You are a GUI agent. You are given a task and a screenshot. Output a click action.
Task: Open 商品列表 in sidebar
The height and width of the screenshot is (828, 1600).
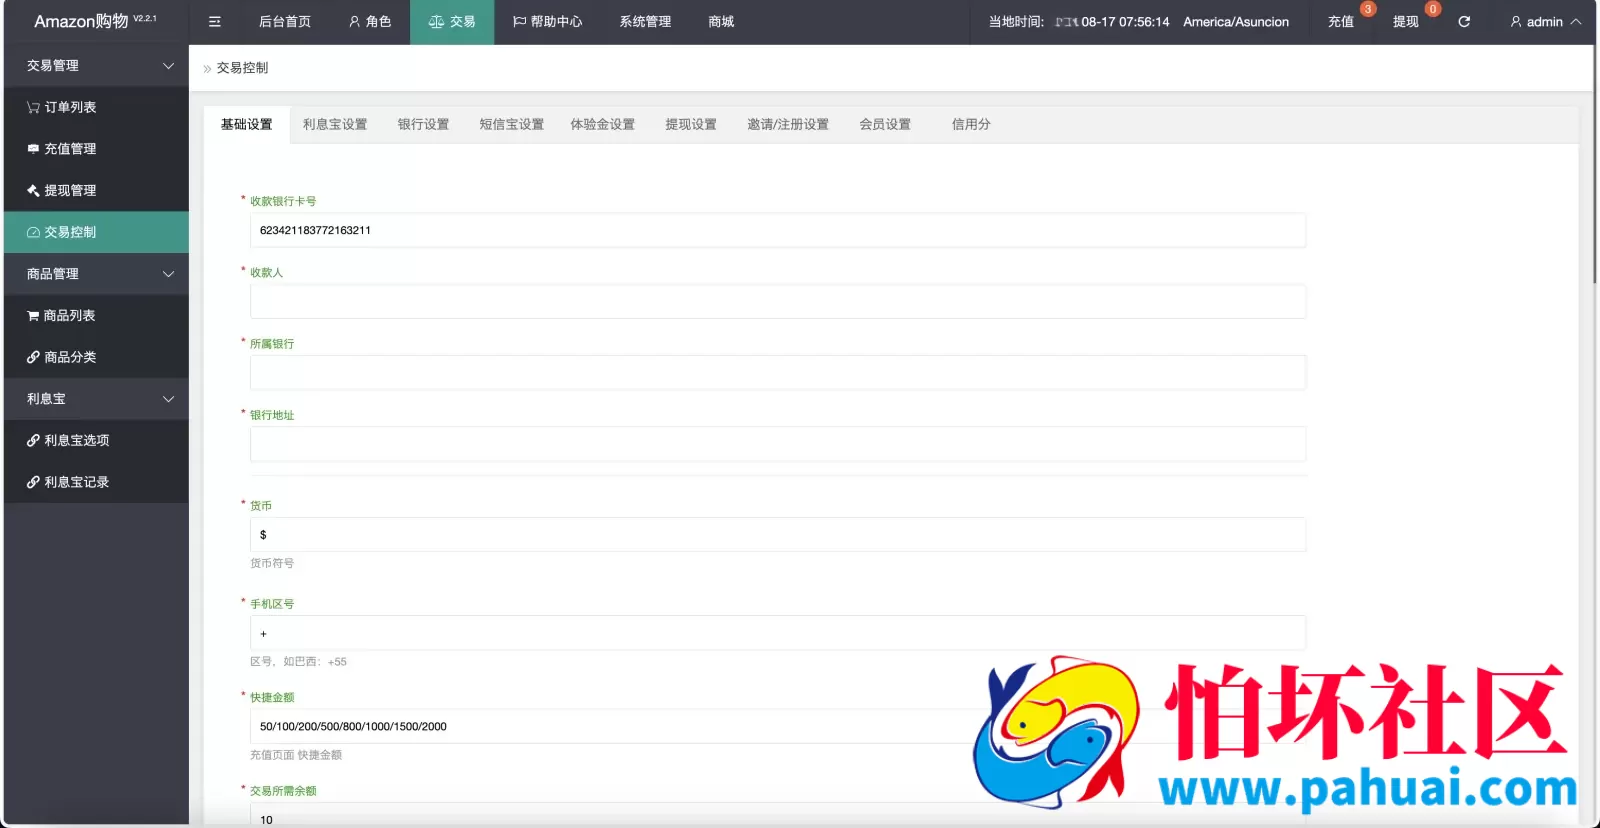click(x=96, y=316)
